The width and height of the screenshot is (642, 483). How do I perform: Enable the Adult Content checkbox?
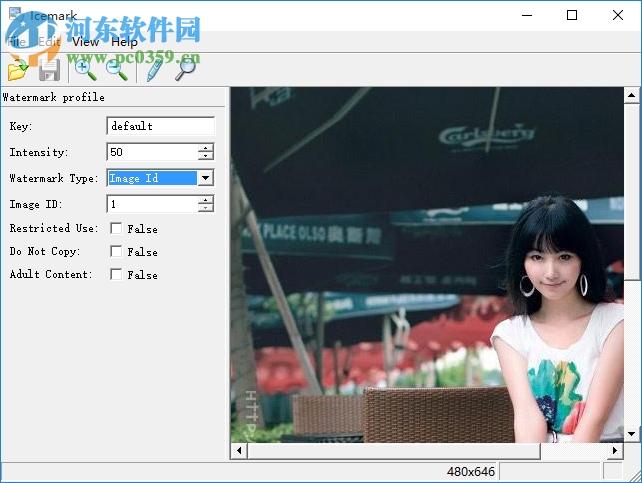(x=116, y=274)
